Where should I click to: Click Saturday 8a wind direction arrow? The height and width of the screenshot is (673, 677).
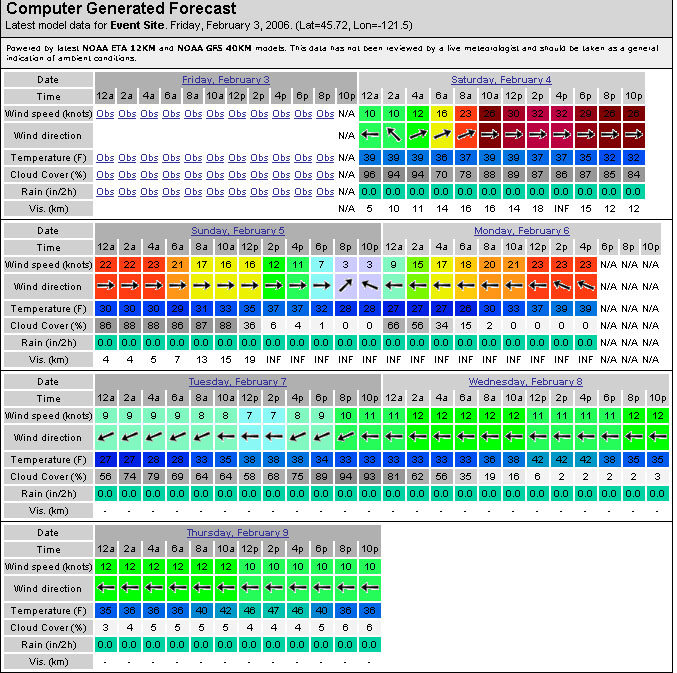(466, 135)
